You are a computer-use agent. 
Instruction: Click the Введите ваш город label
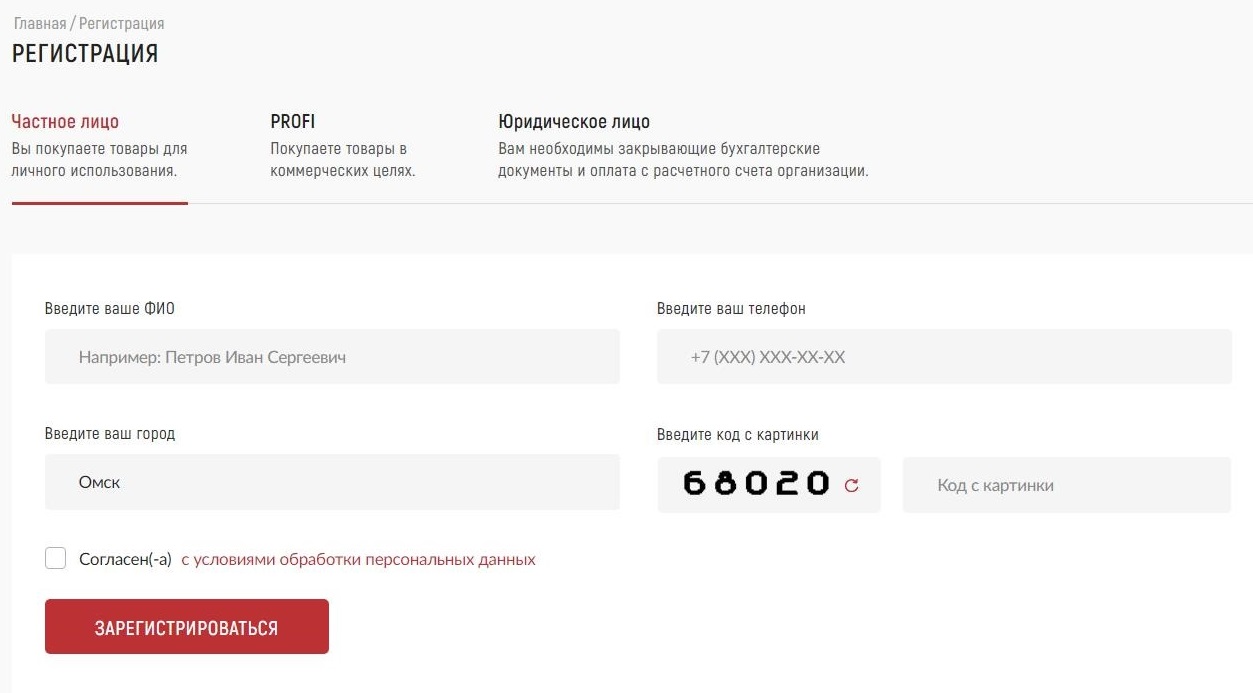click(110, 434)
